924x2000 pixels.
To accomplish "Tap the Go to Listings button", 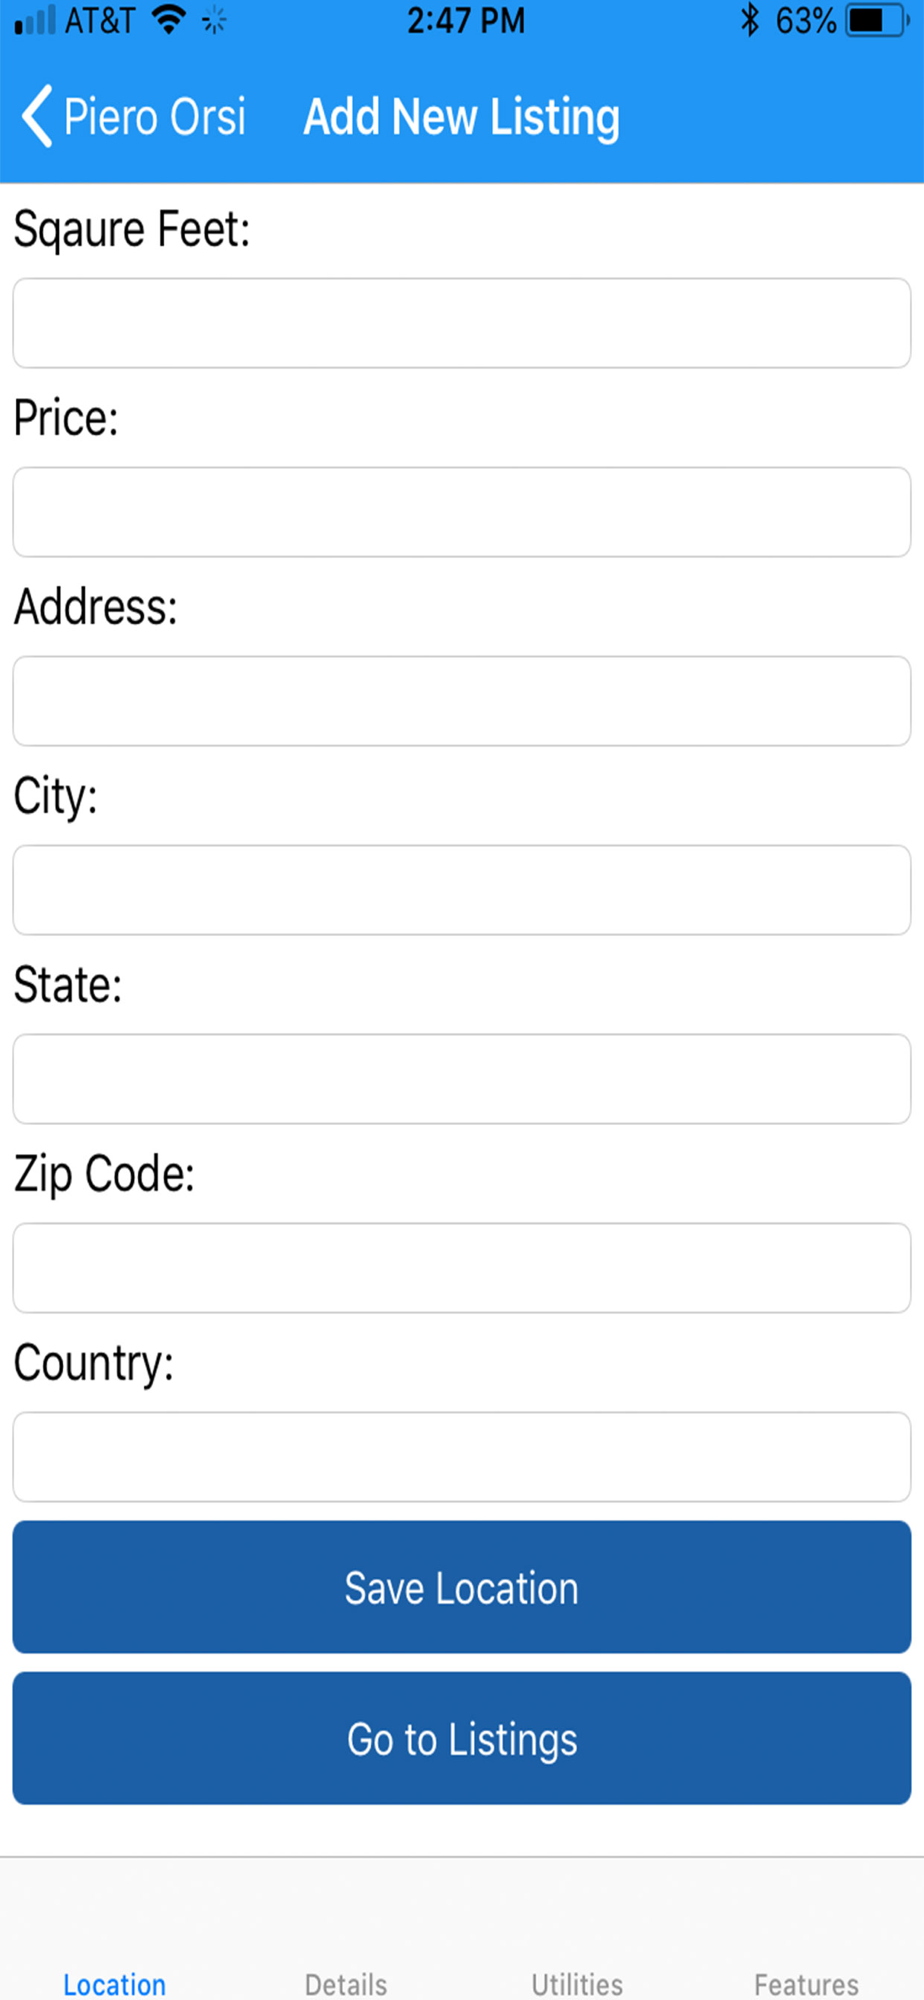I will coord(462,1739).
